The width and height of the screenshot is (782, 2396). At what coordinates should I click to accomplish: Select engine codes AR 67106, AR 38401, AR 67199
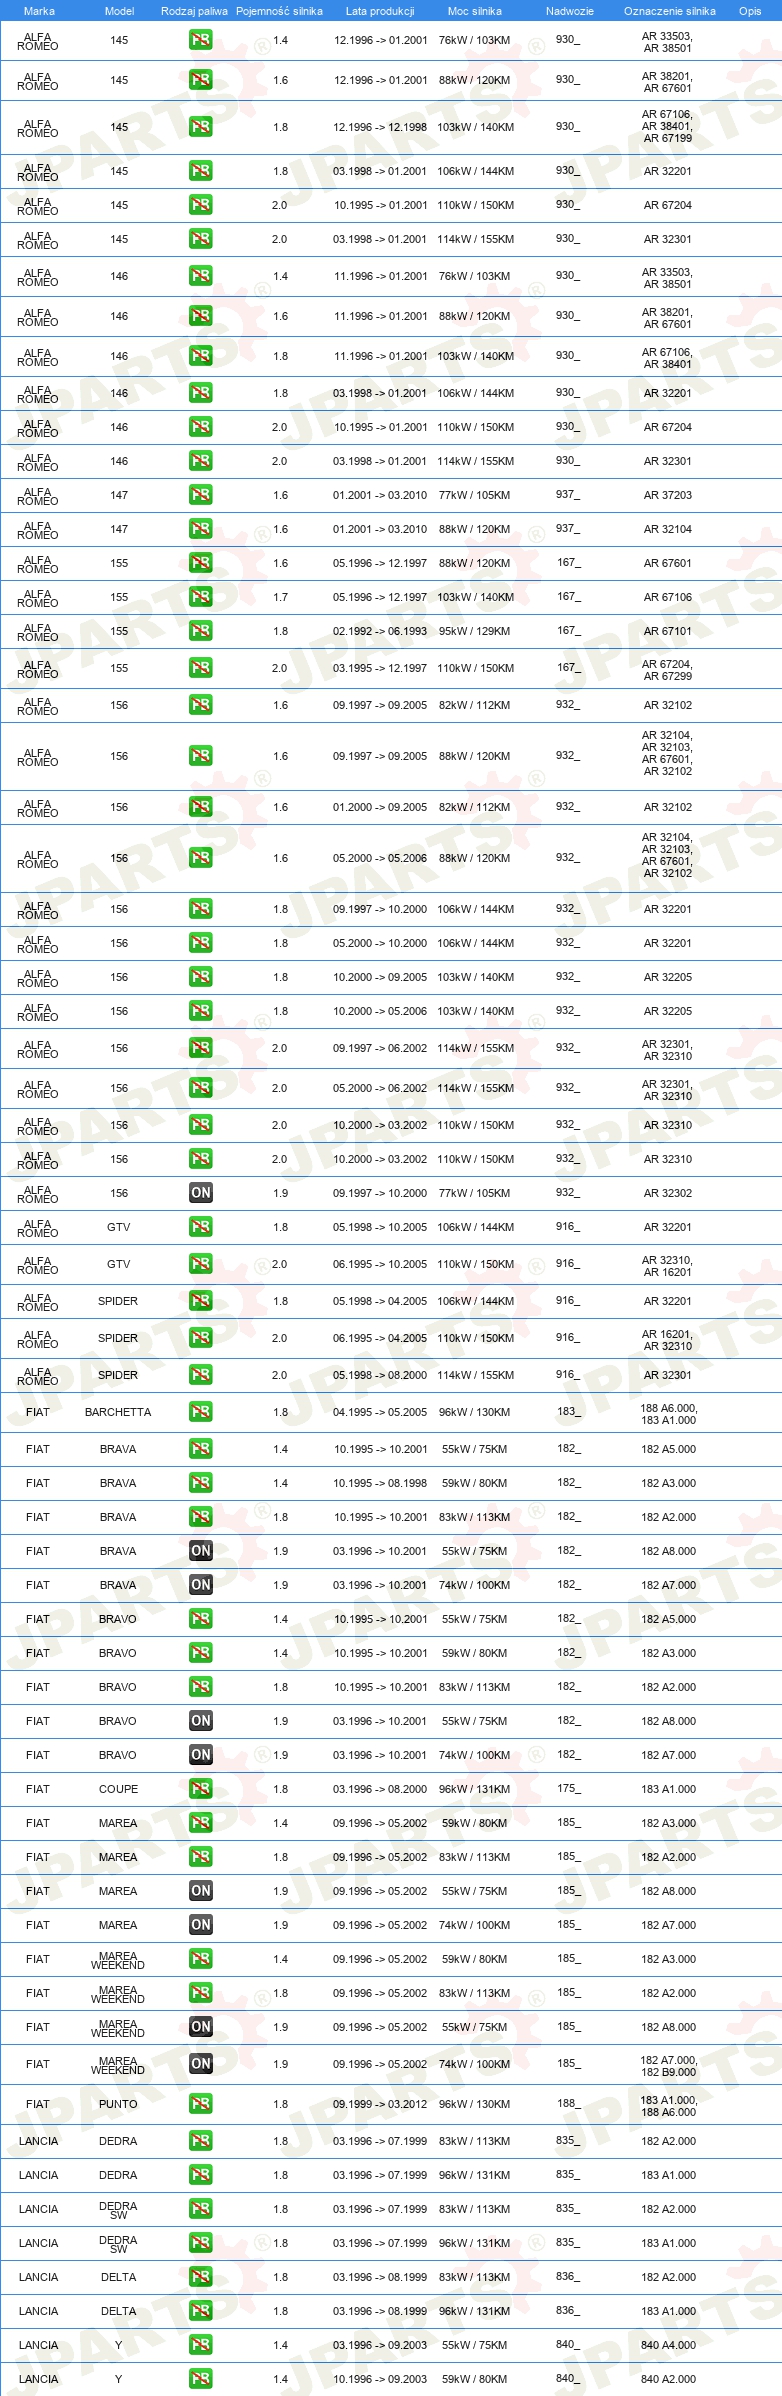click(x=667, y=126)
